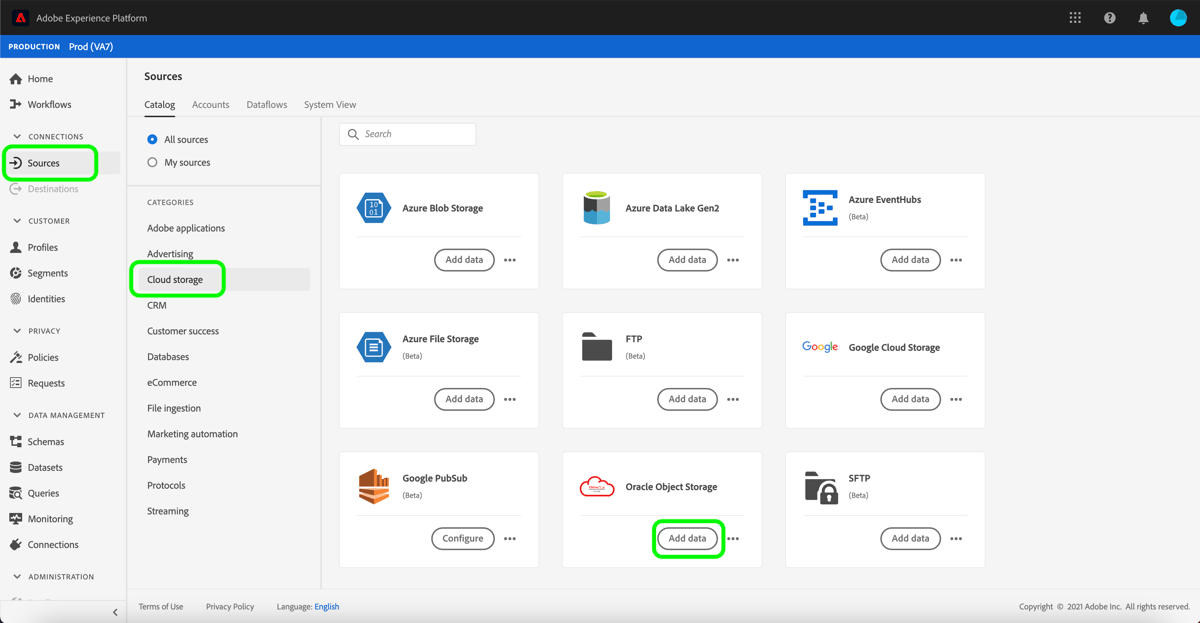Click the Google PubSub logo
Screen dimensions: 1200x623
point(374,486)
